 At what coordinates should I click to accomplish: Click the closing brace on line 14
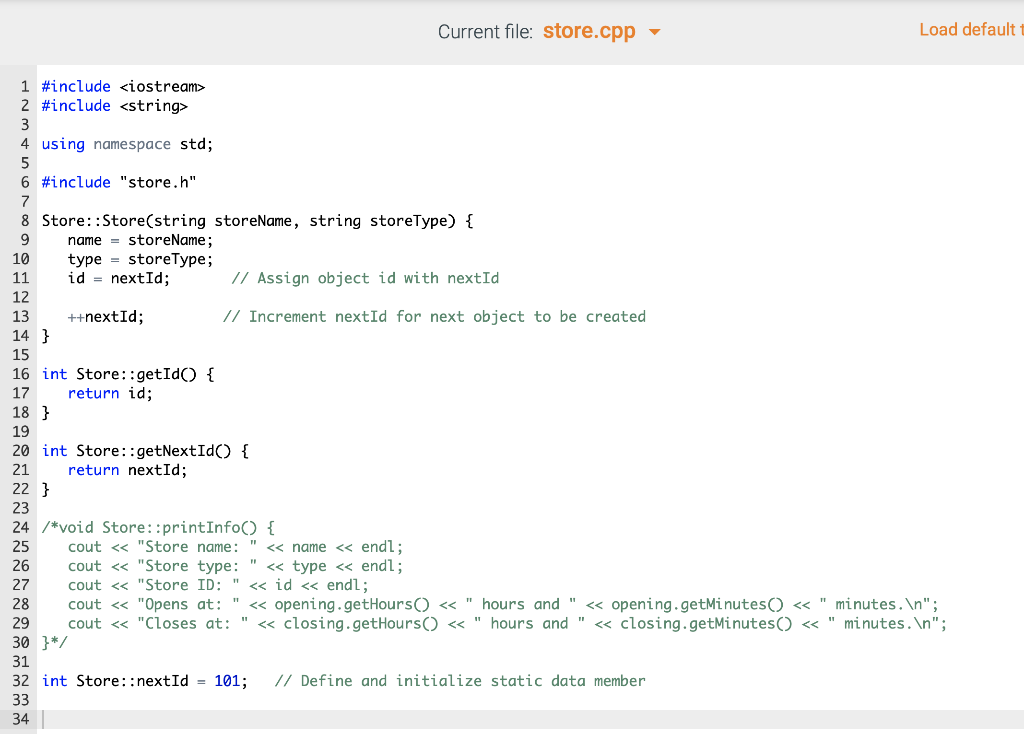click(46, 336)
